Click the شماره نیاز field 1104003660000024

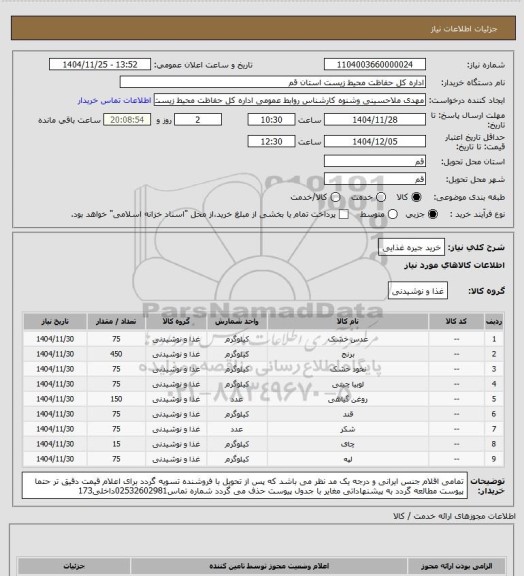375,64
